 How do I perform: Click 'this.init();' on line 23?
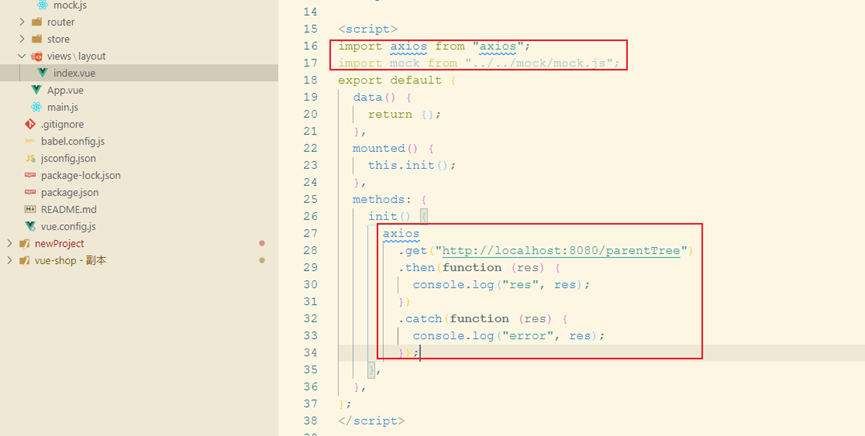click(x=412, y=166)
